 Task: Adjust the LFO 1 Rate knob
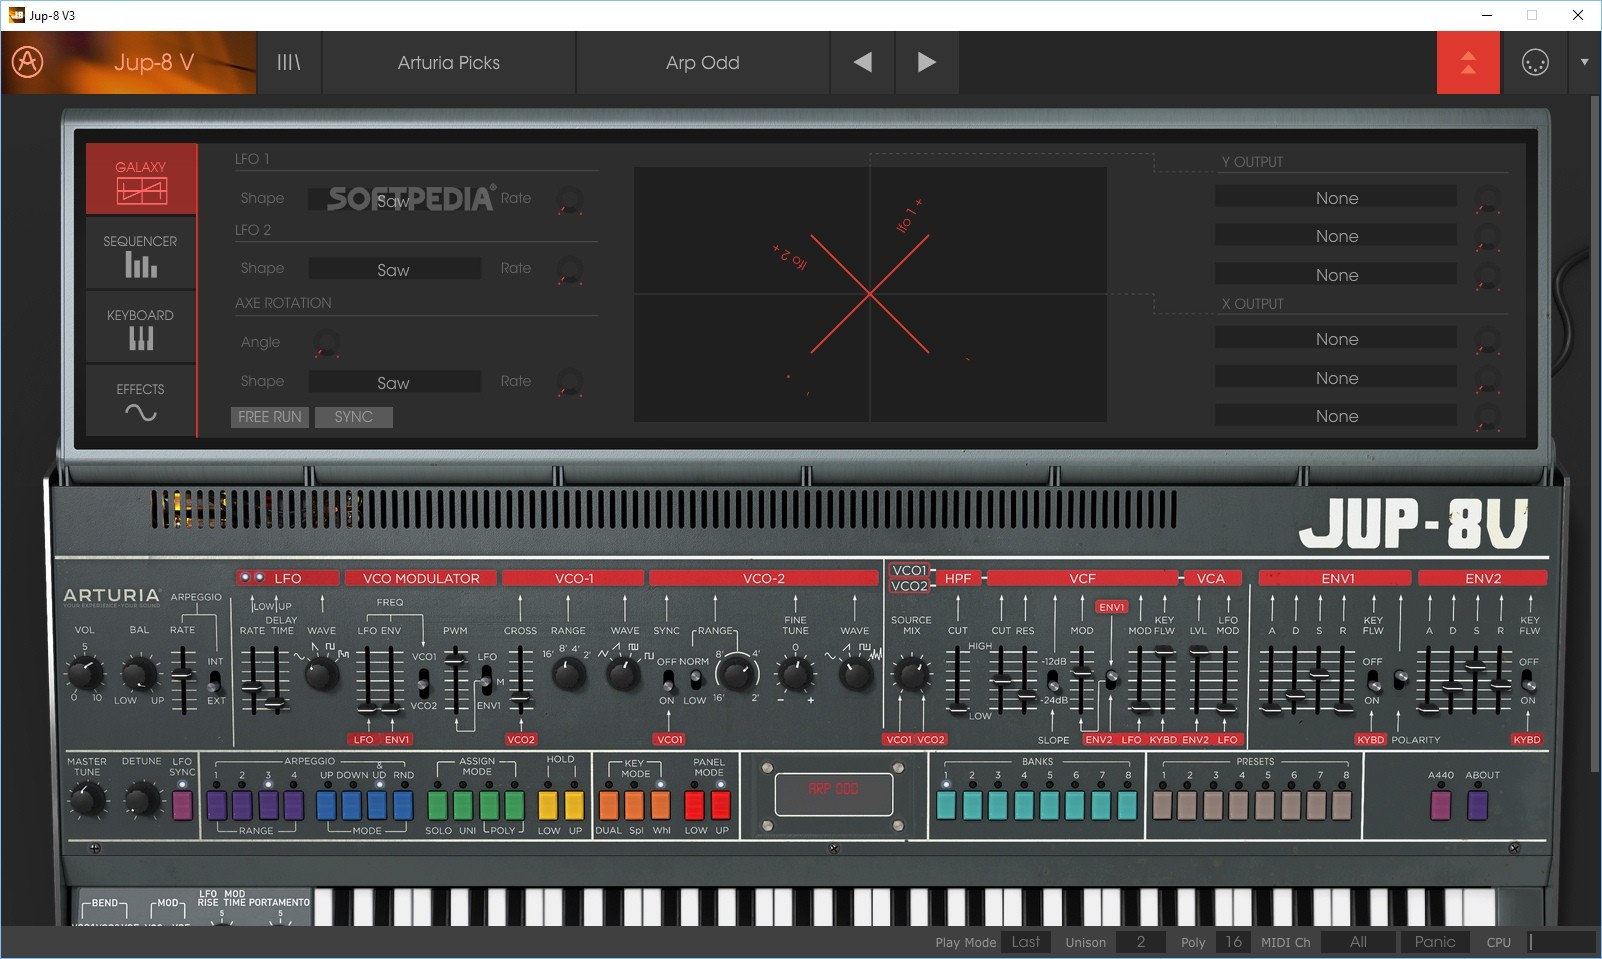pyautogui.click(x=570, y=199)
